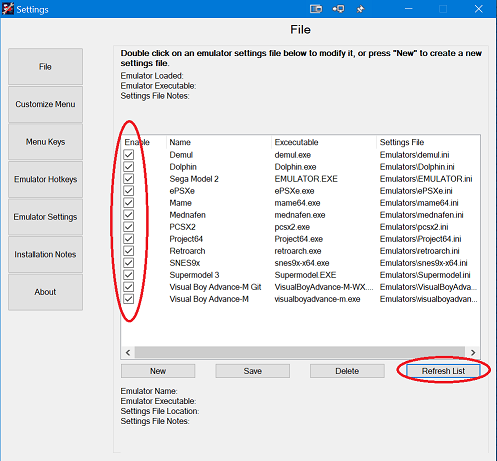The height and width of the screenshot is (461, 497).
Task: Switch to Emulator Hotkeys page
Action: point(45,179)
